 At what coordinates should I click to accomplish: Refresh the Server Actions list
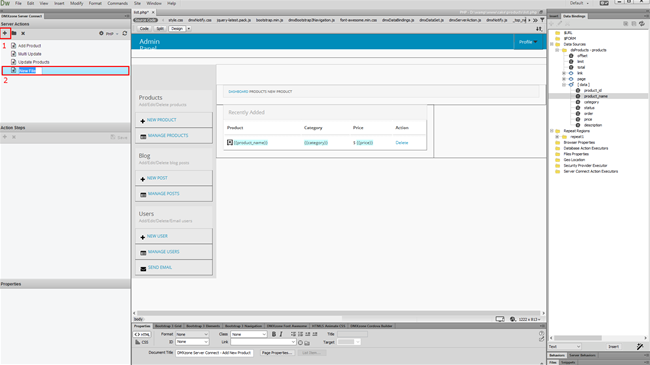[125, 33]
